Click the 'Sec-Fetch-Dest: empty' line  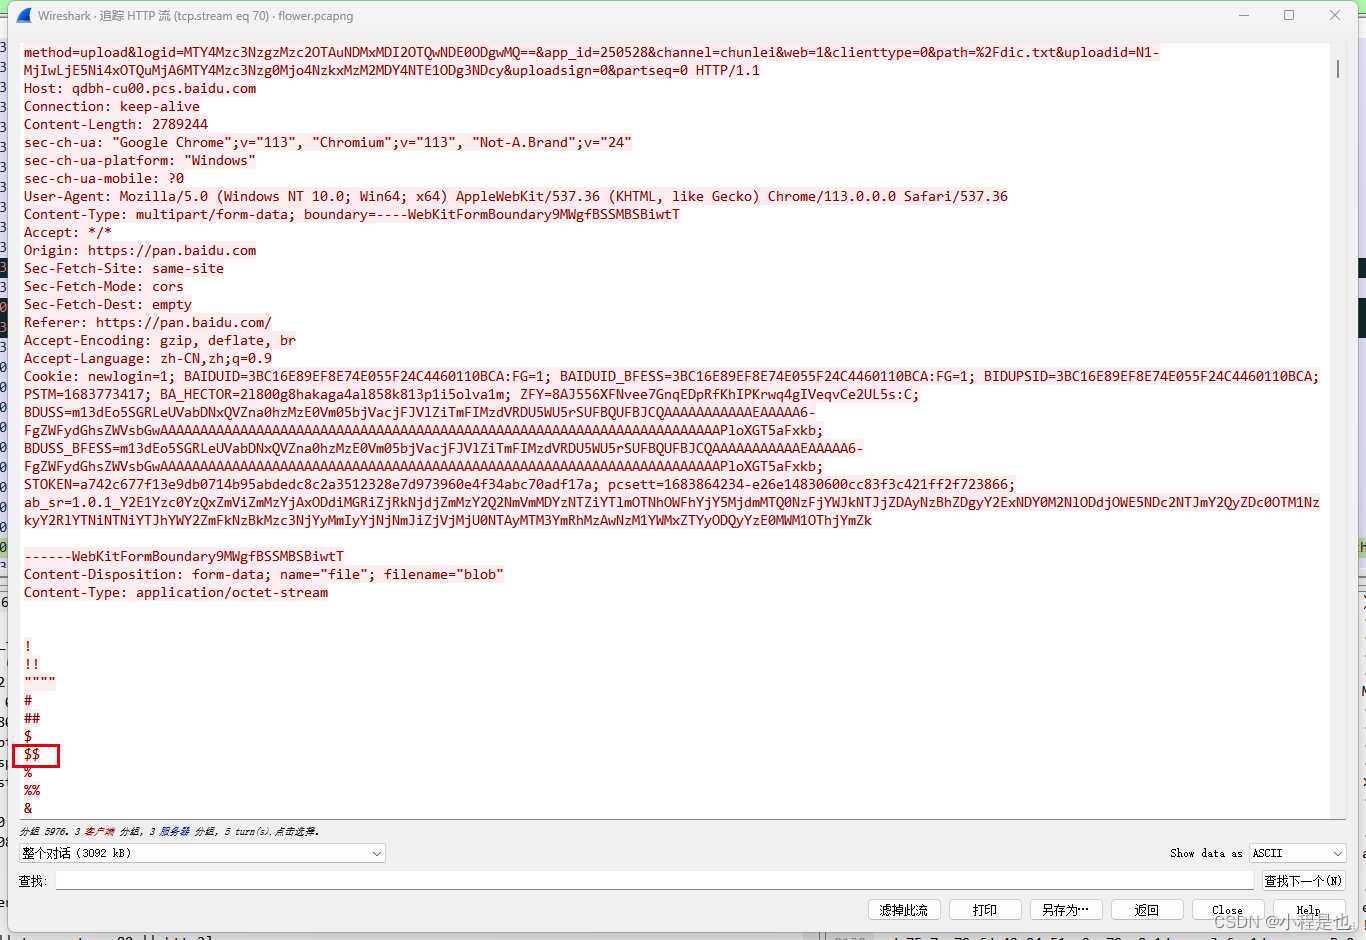pyautogui.click(x=108, y=304)
